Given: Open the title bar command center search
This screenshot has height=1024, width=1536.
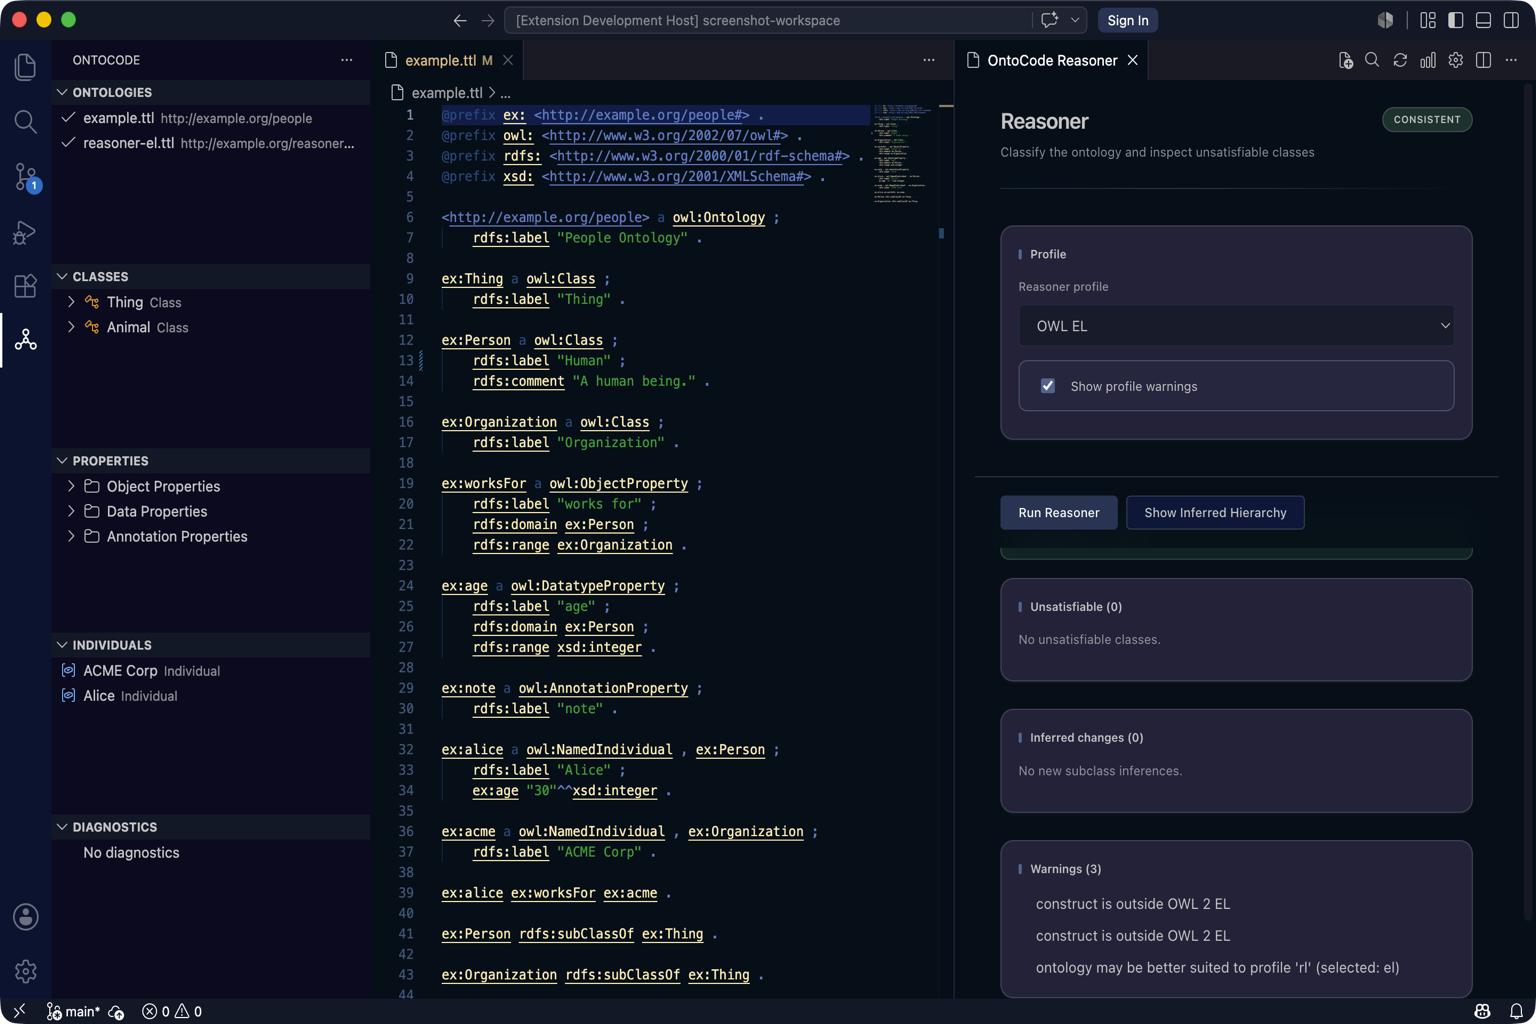Looking at the screenshot, I should pos(768,20).
